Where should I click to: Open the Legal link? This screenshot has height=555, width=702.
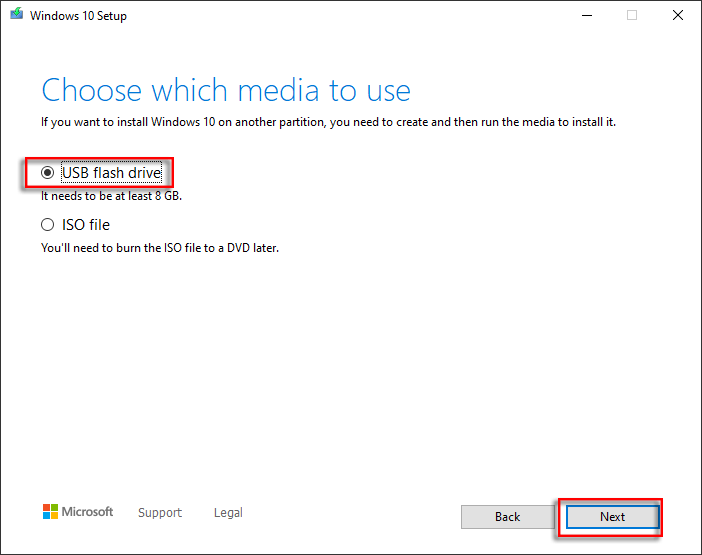coord(228,512)
